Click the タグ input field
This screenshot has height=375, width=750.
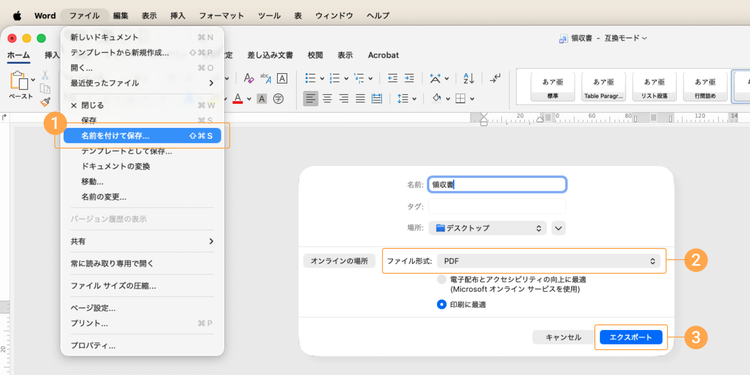[x=497, y=206]
